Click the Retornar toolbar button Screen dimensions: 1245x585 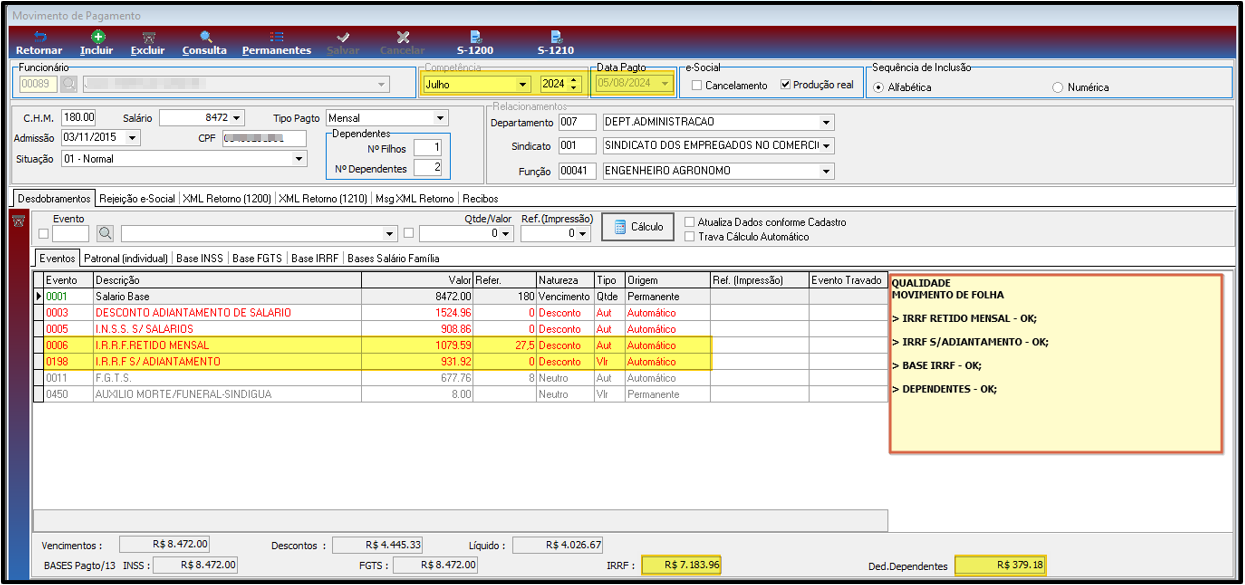click(39, 43)
